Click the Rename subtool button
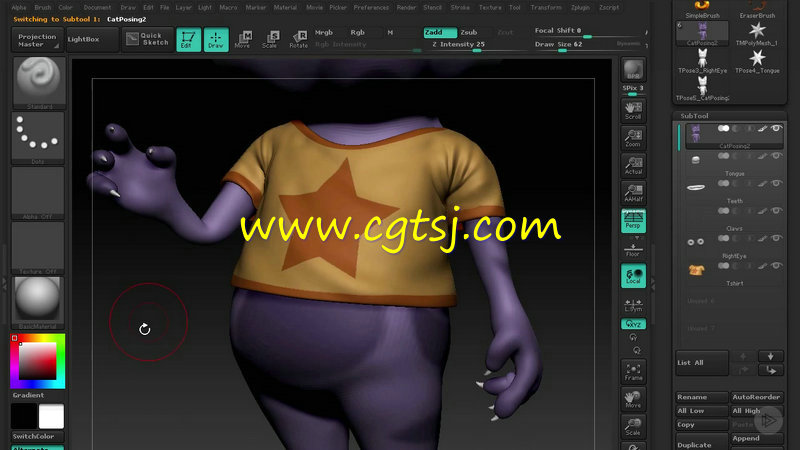This screenshot has height=450, width=800. (702, 397)
